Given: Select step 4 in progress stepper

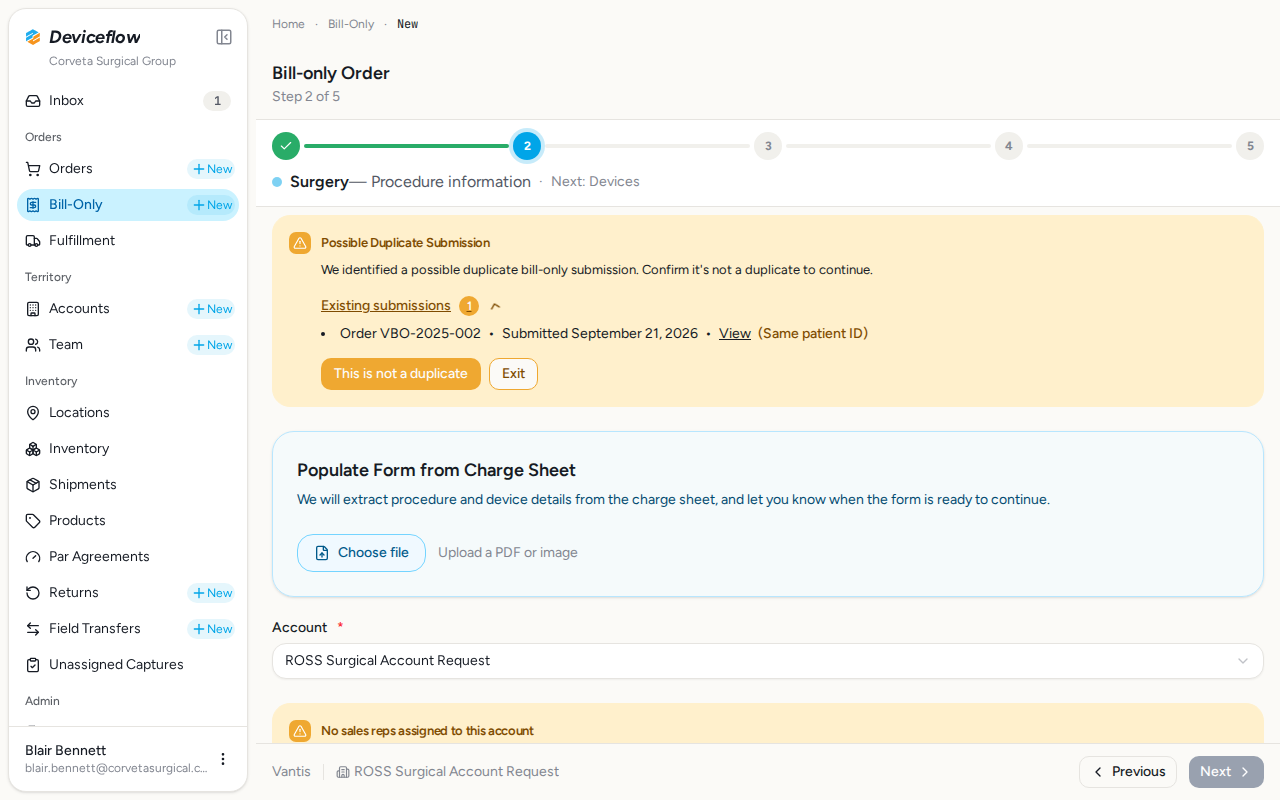Looking at the screenshot, I should 1009,146.
